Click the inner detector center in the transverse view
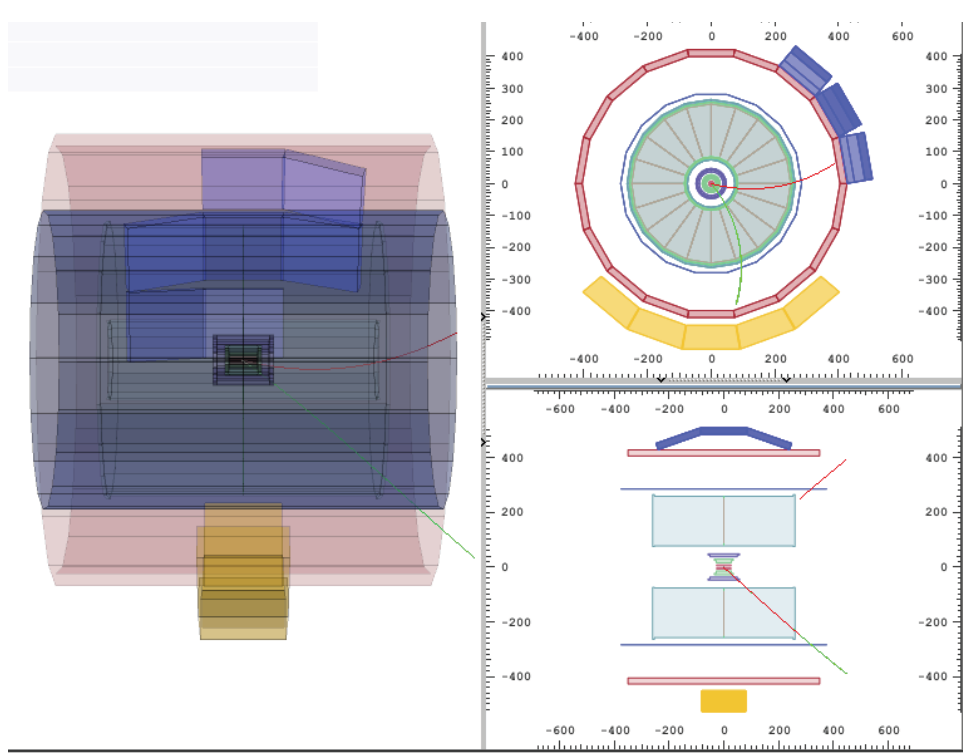 point(711,184)
